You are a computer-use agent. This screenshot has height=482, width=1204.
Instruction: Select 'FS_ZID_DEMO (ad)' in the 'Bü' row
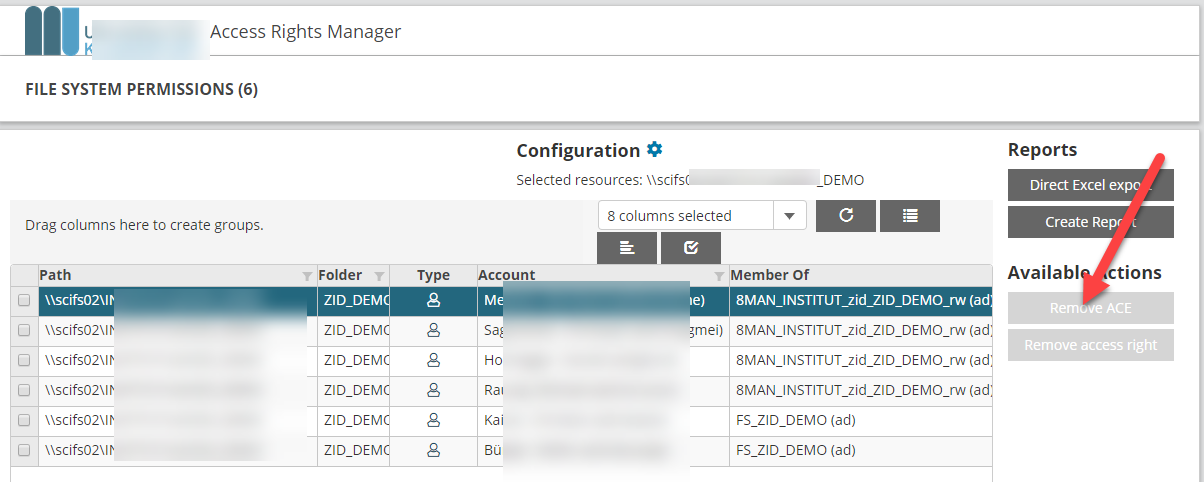(795, 450)
